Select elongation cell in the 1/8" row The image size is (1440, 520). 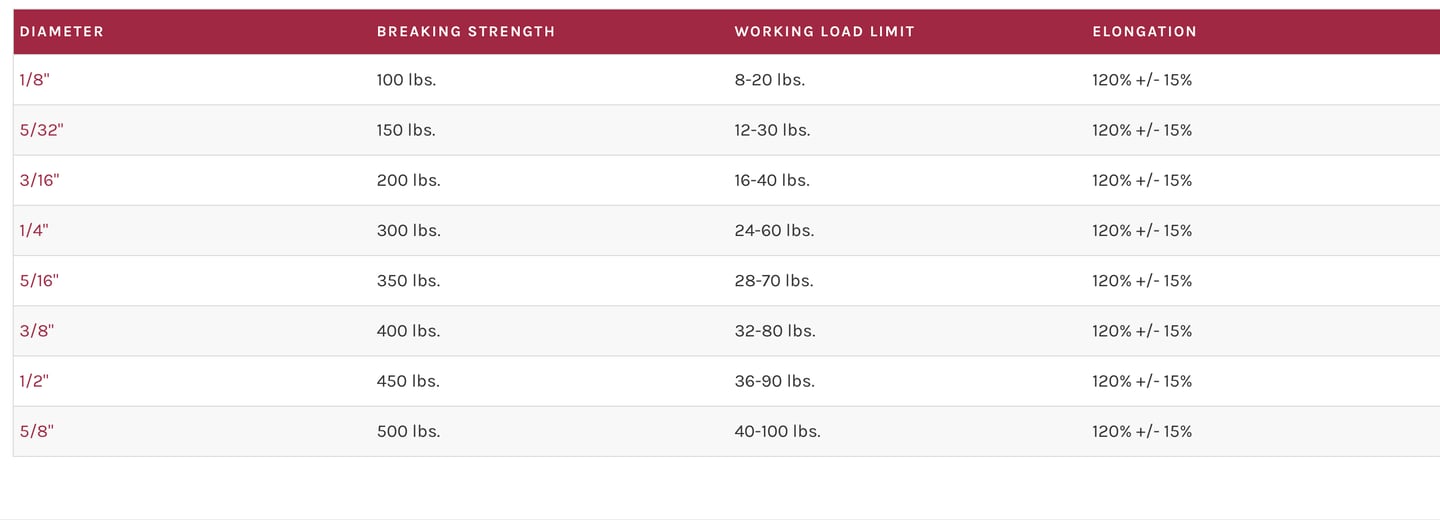click(1142, 80)
